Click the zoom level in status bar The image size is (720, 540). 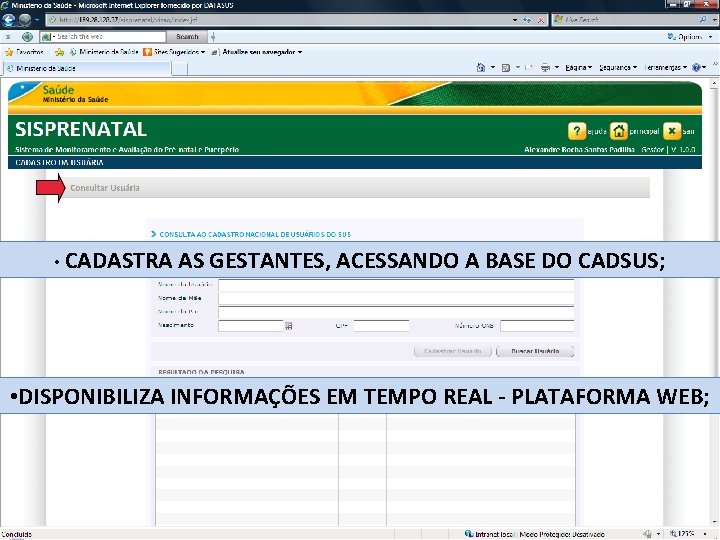[x=682, y=534]
